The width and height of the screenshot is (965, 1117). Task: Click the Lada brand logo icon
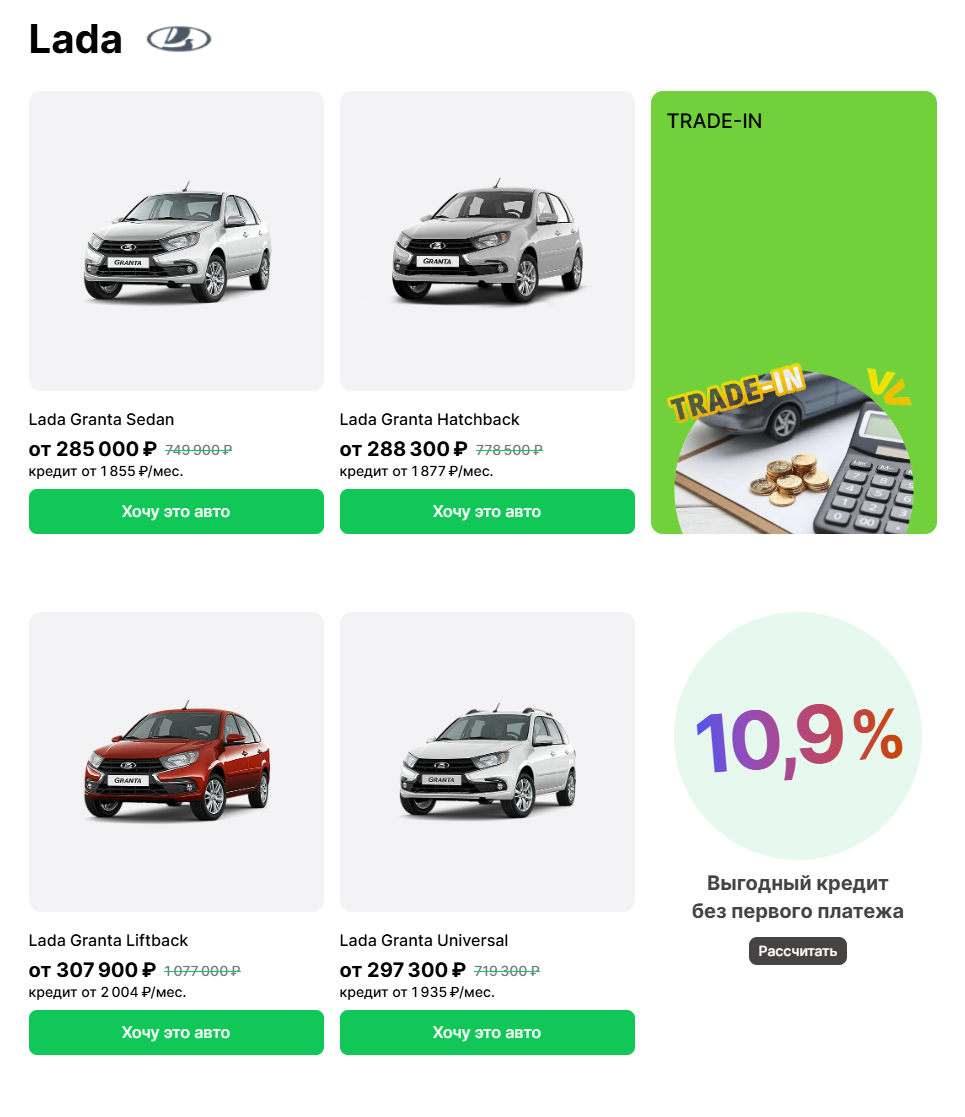(179, 39)
